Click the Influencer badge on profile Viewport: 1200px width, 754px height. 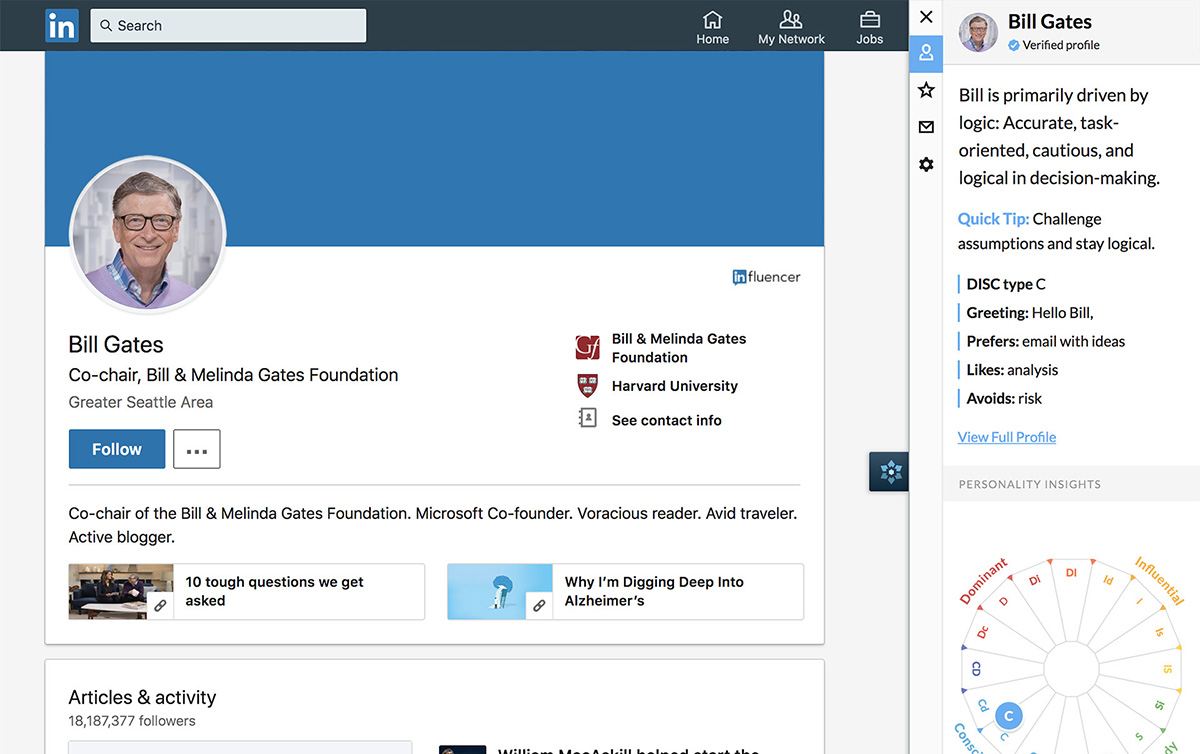[x=766, y=277]
